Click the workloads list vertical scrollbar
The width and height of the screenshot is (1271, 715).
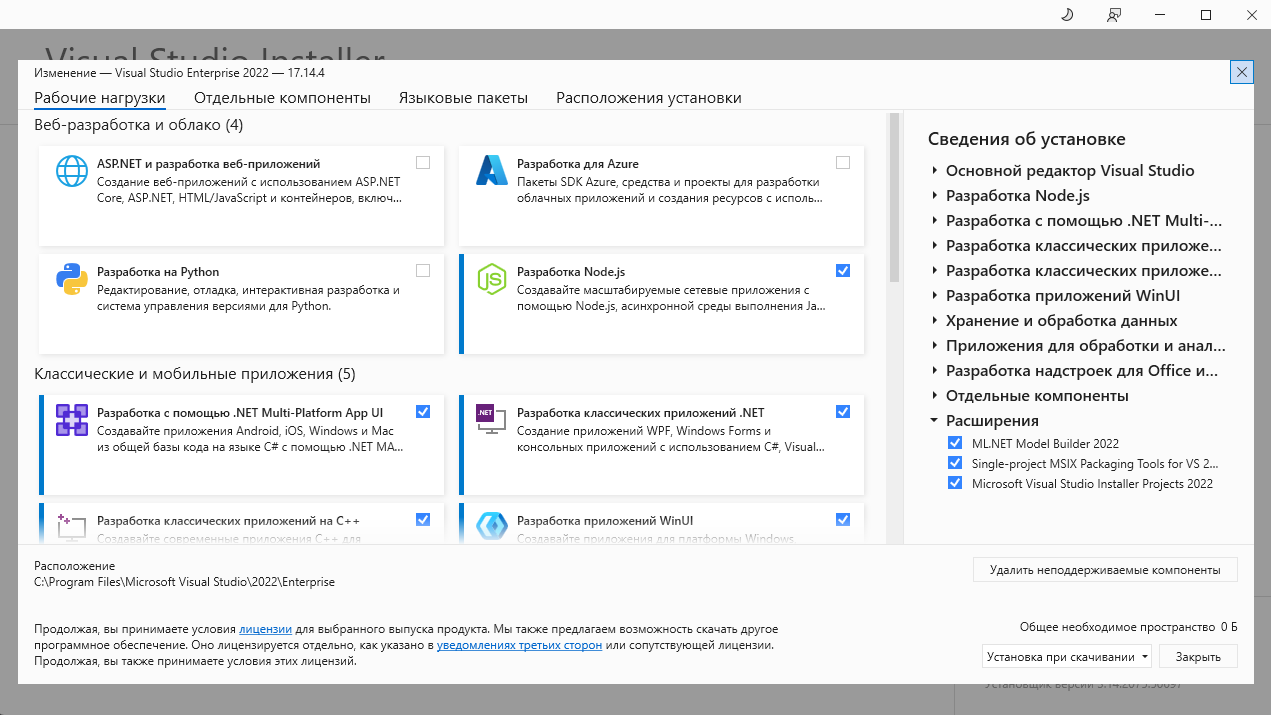(894, 200)
